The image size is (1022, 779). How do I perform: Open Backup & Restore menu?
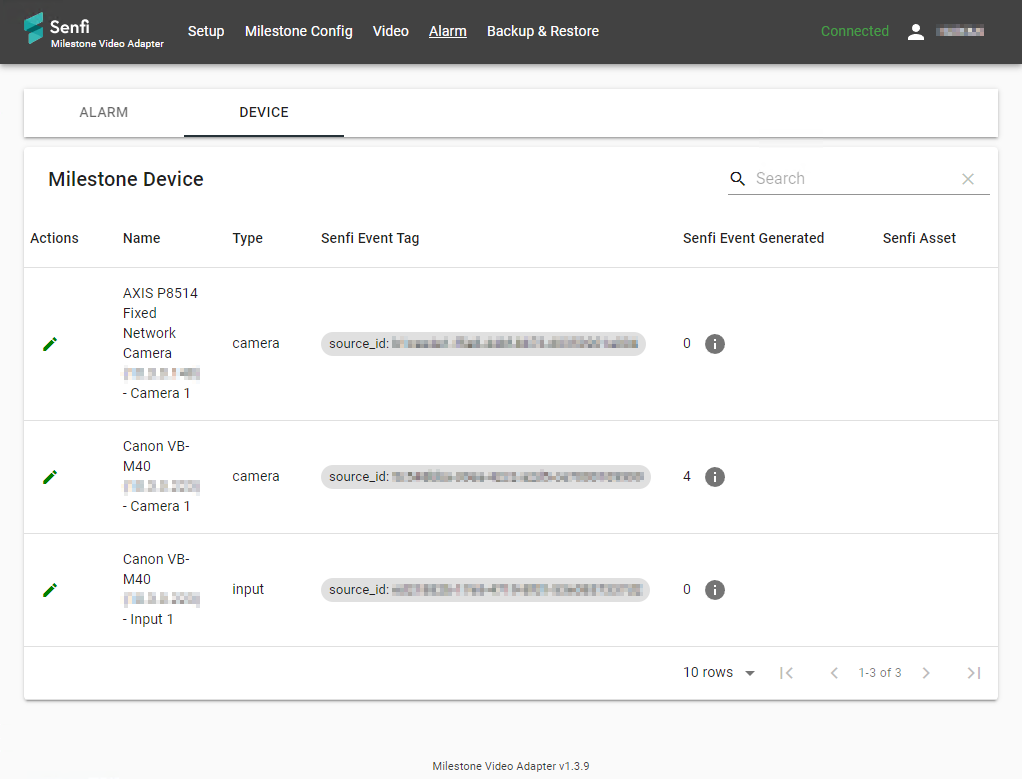[543, 31]
